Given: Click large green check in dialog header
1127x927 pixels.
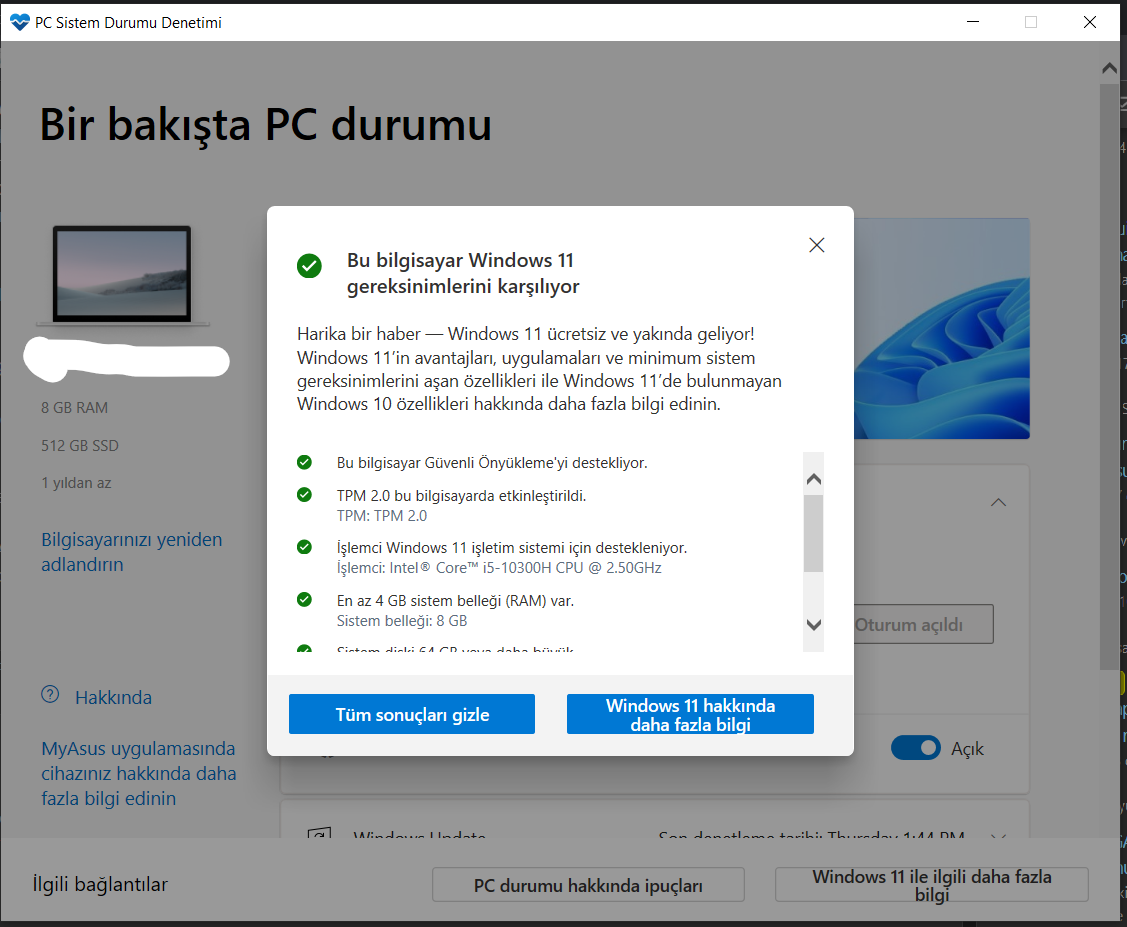Looking at the screenshot, I should (x=309, y=266).
